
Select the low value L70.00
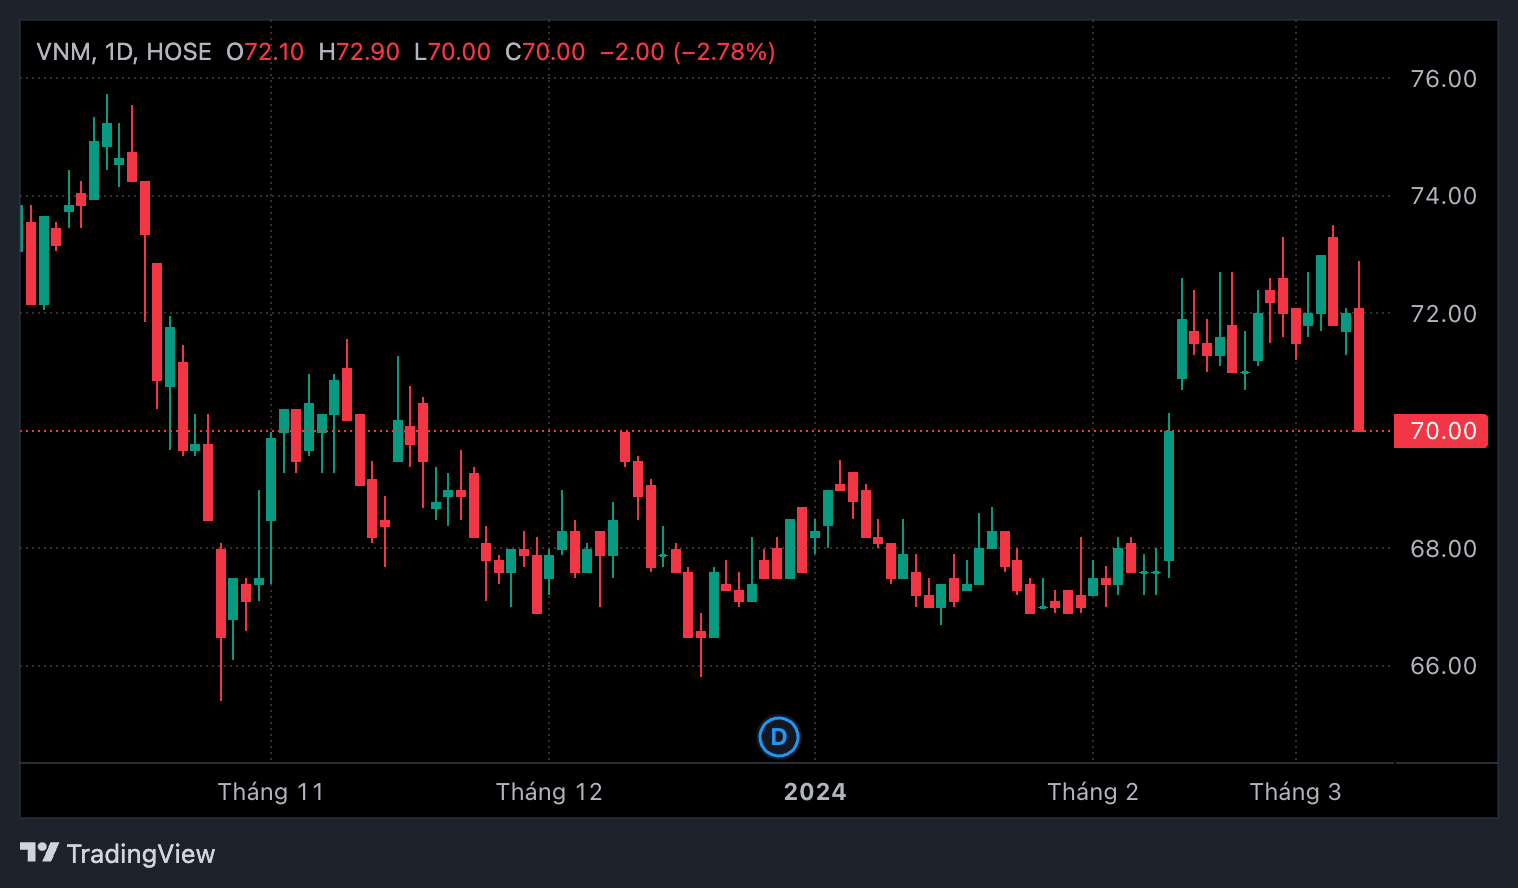452,52
